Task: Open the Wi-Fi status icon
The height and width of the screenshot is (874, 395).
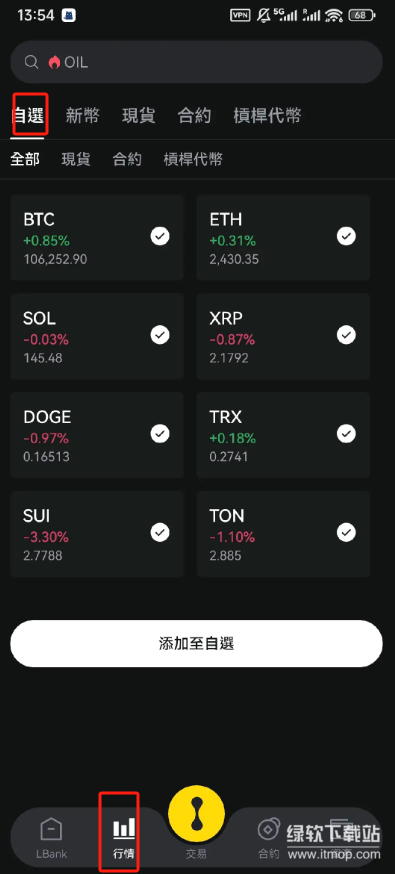Action: [x=334, y=16]
